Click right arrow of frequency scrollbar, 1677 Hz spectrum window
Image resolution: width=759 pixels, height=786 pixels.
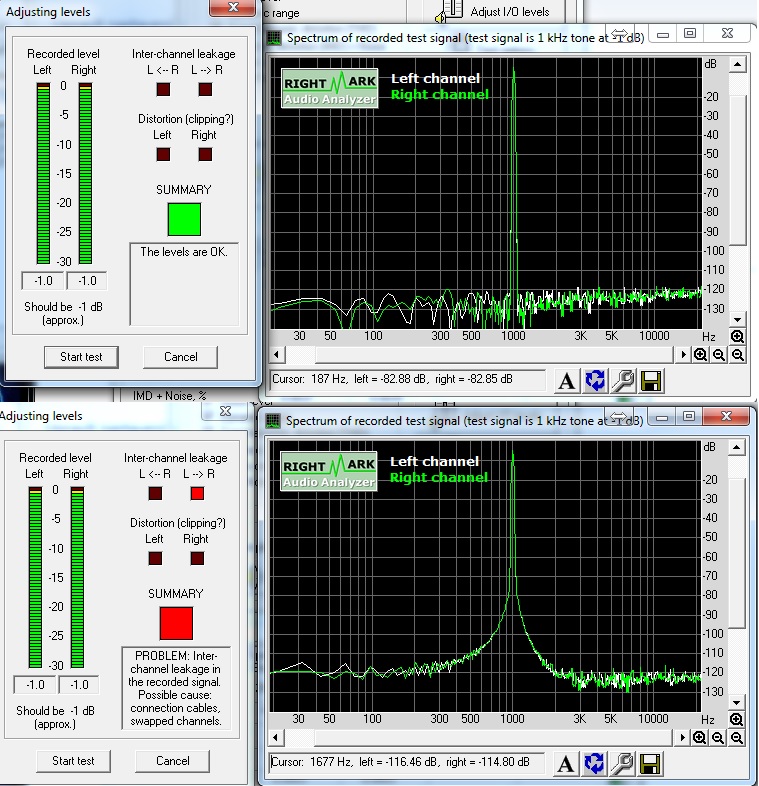click(x=682, y=738)
